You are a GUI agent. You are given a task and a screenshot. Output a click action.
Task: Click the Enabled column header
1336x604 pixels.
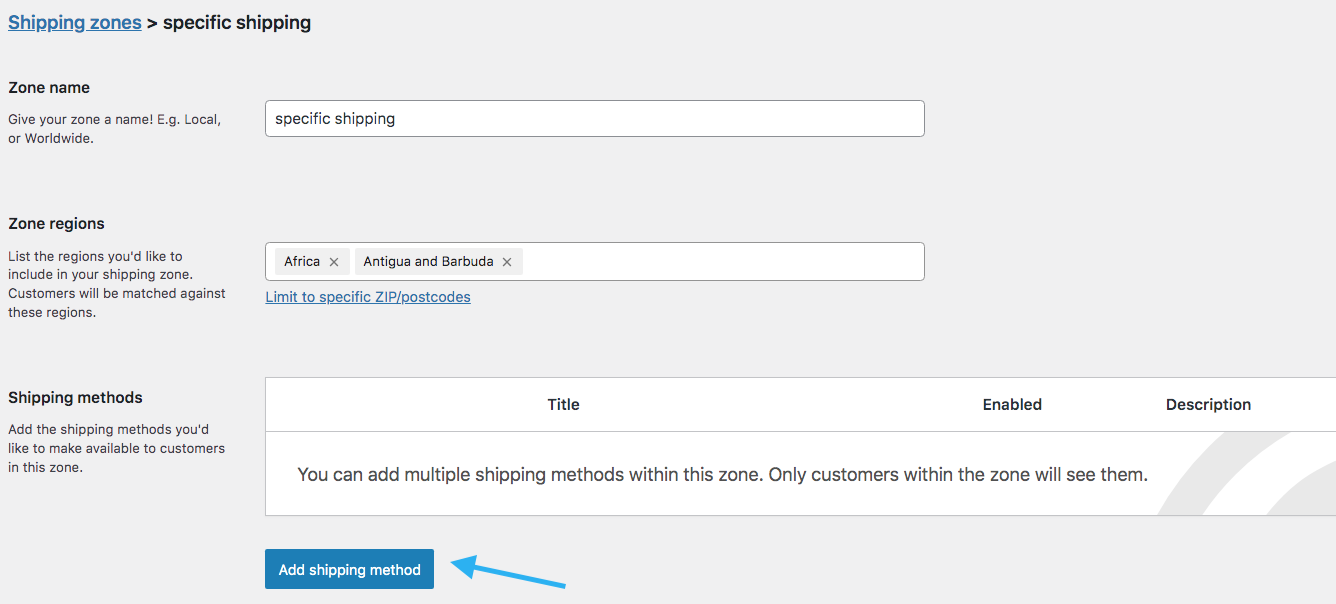click(1012, 405)
